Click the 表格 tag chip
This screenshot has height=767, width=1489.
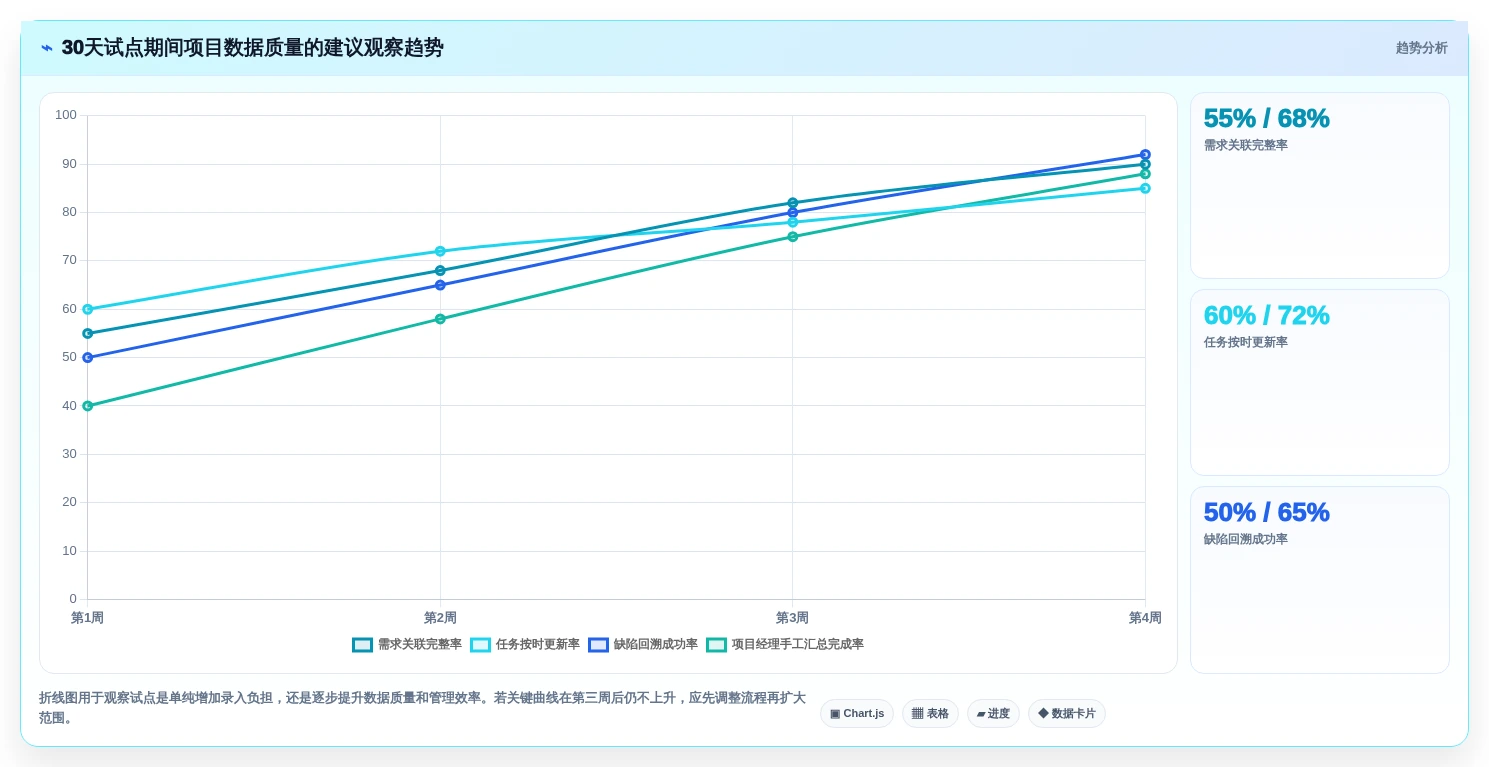click(x=930, y=714)
